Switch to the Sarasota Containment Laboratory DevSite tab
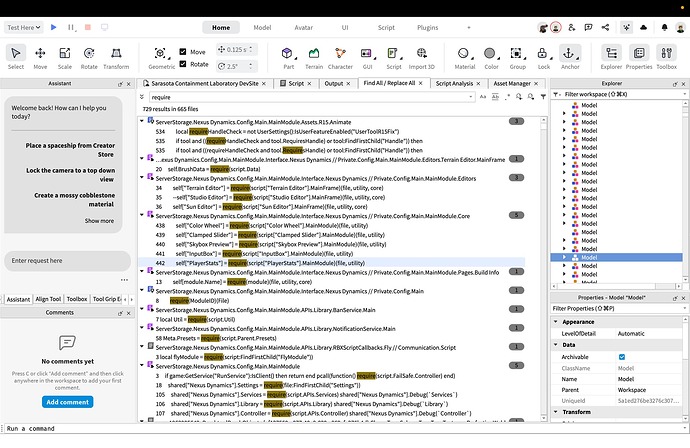This screenshot has width=690, height=448. tap(205, 83)
